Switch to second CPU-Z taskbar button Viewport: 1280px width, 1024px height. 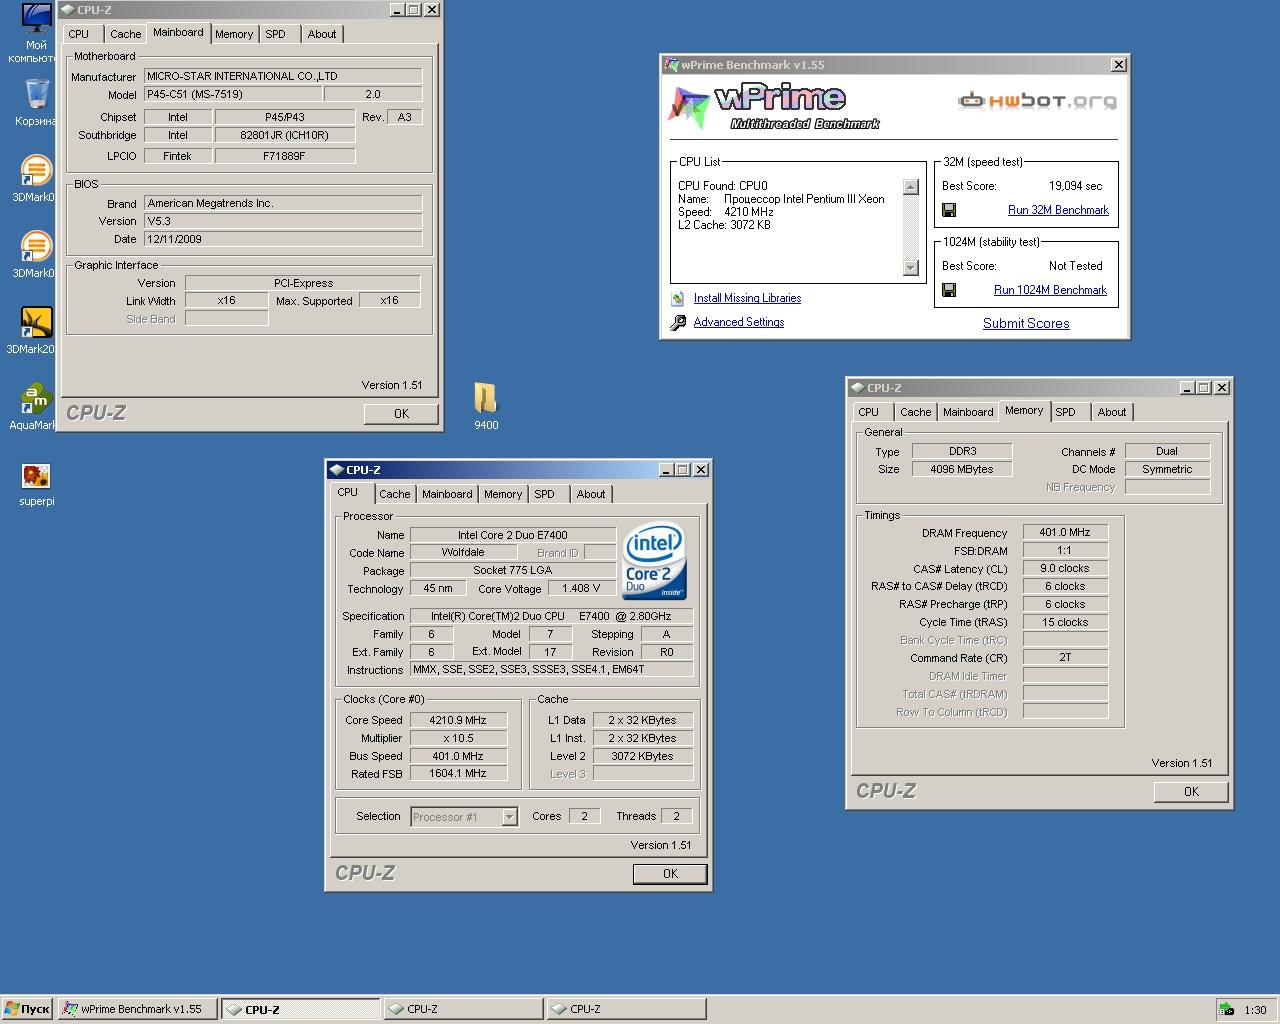[463, 1009]
